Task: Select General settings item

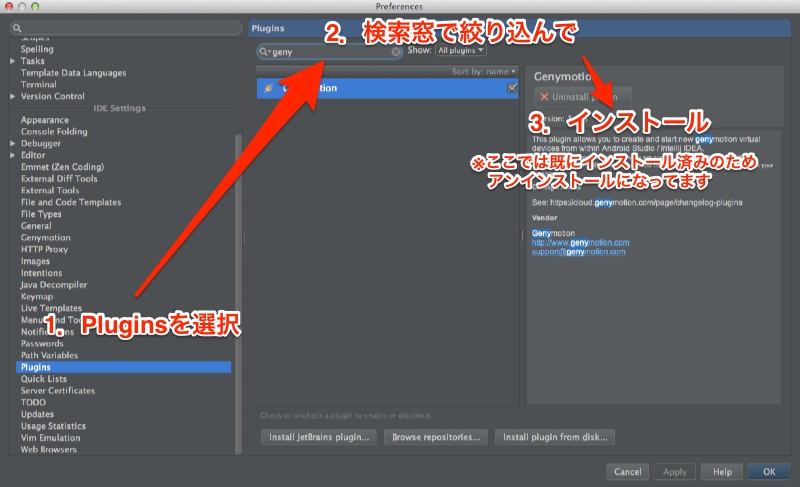Action: [36, 226]
